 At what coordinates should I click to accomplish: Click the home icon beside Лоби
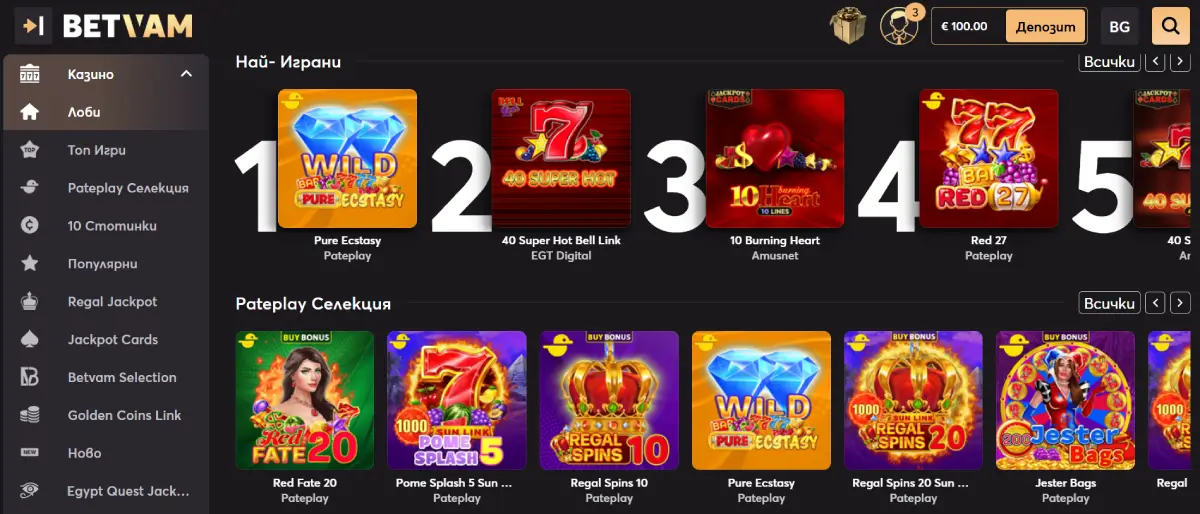pyautogui.click(x=30, y=112)
